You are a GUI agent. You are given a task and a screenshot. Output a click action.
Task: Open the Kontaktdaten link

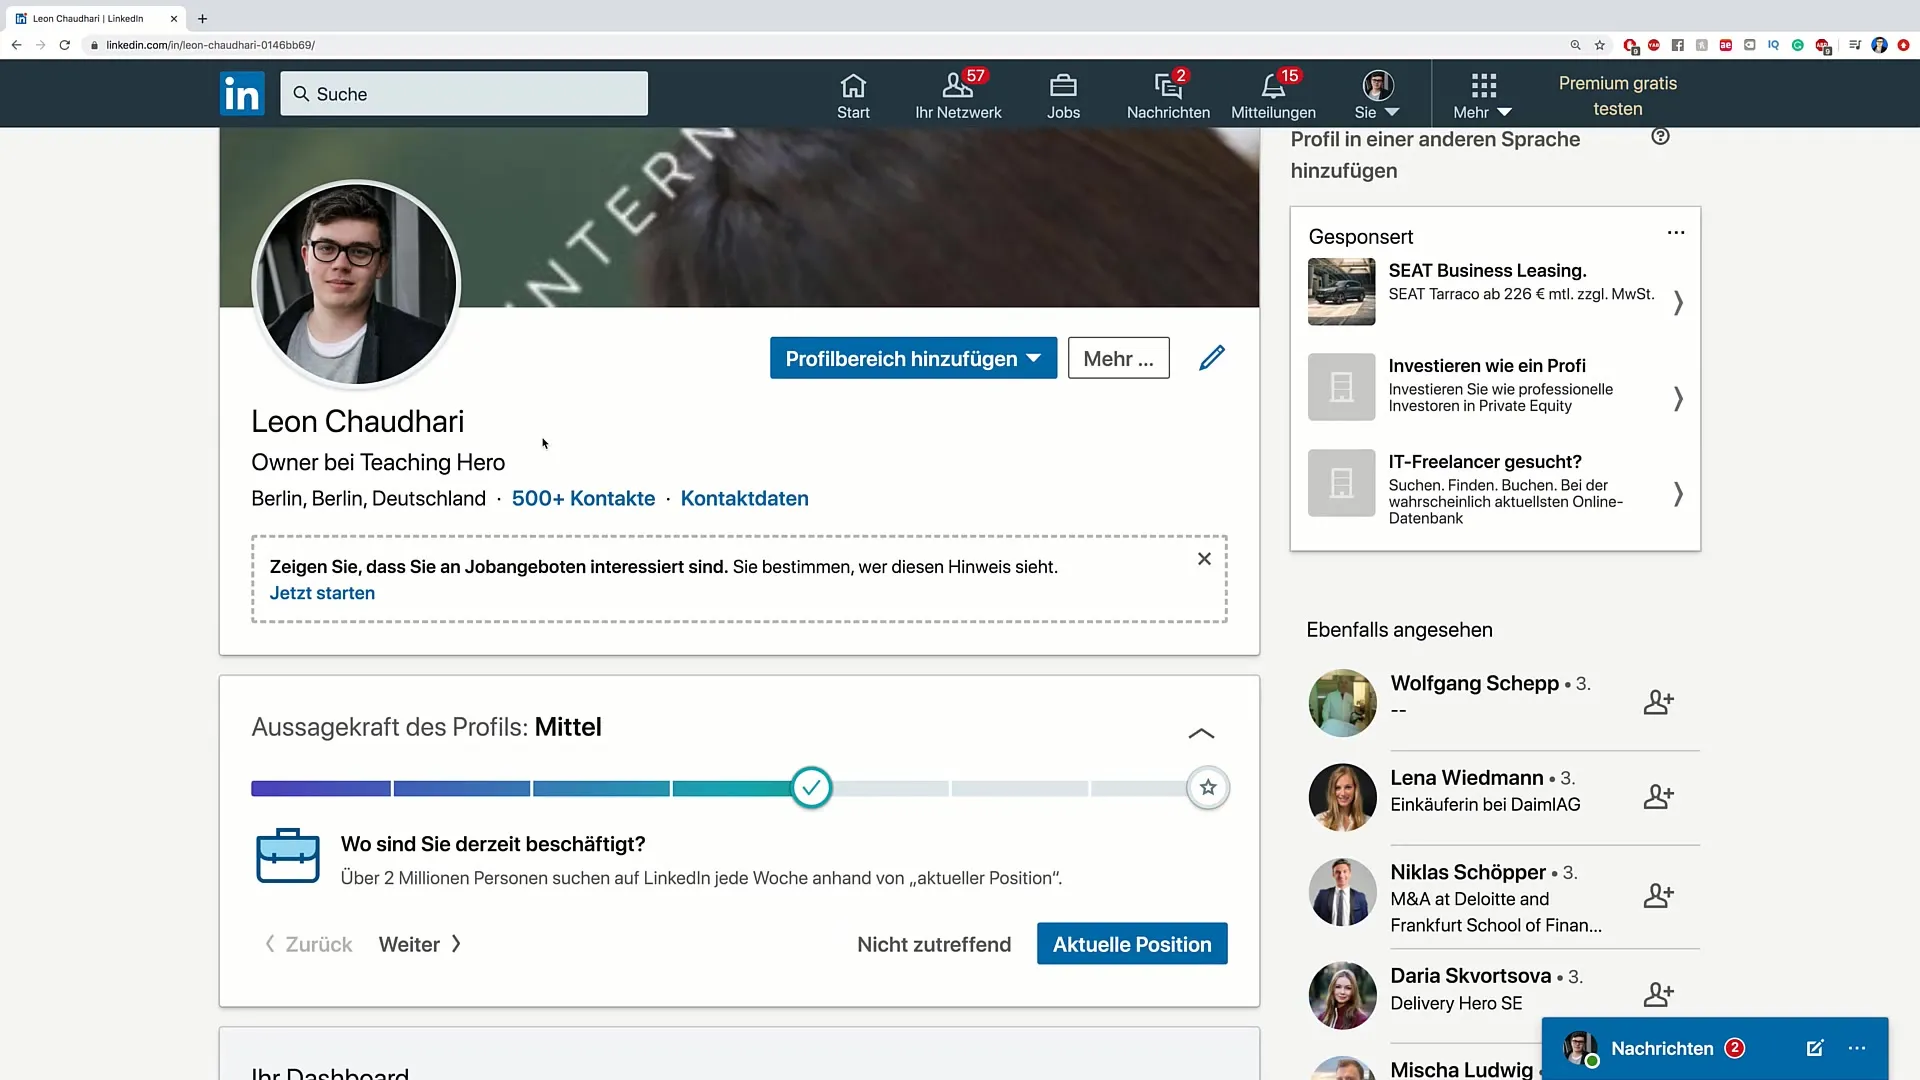click(744, 498)
